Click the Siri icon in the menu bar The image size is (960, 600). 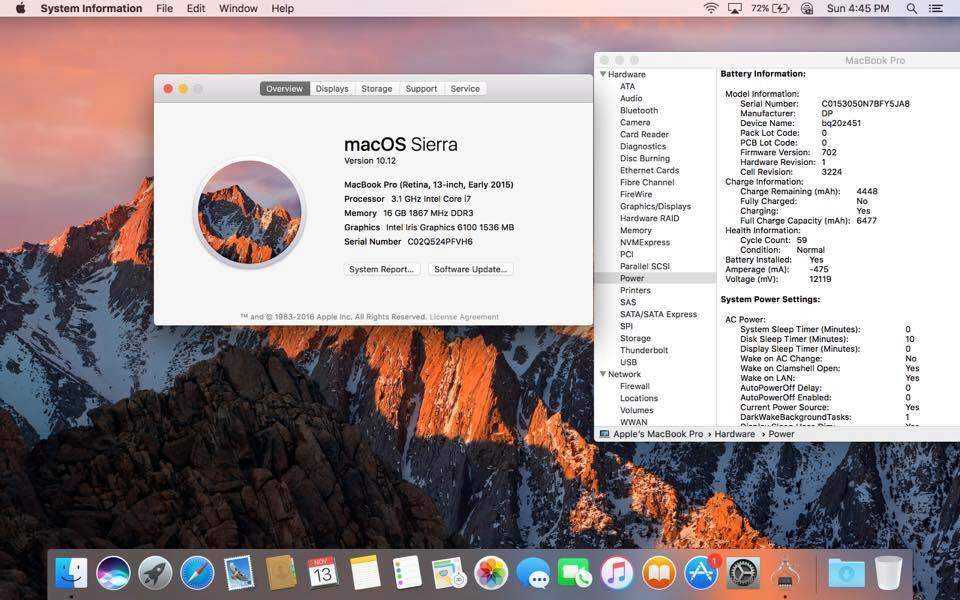pos(807,9)
